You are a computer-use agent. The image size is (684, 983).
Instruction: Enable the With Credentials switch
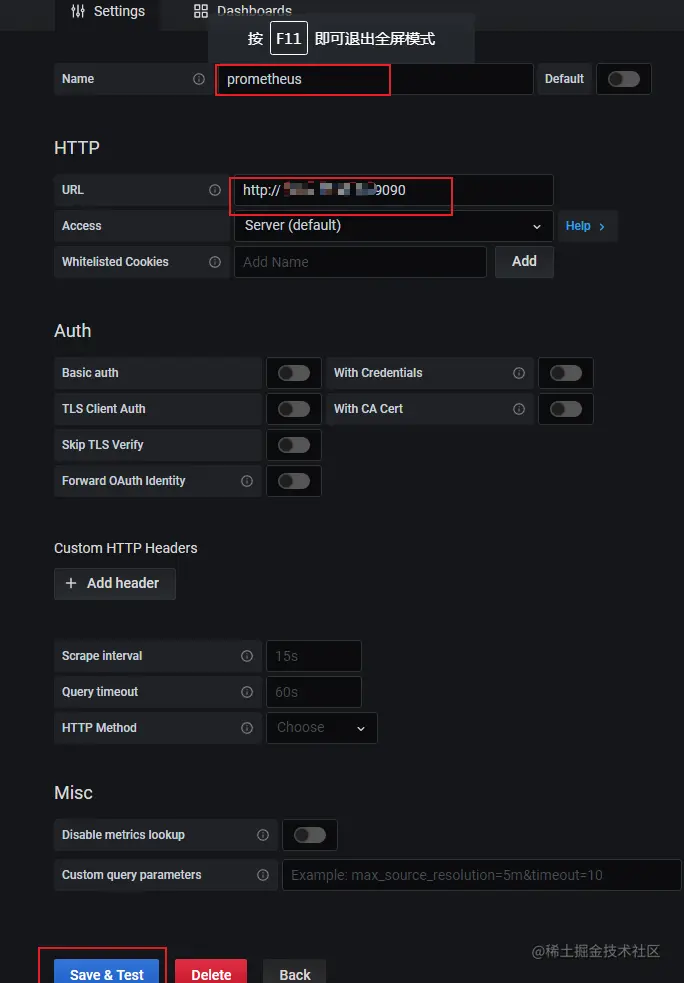pyautogui.click(x=566, y=373)
